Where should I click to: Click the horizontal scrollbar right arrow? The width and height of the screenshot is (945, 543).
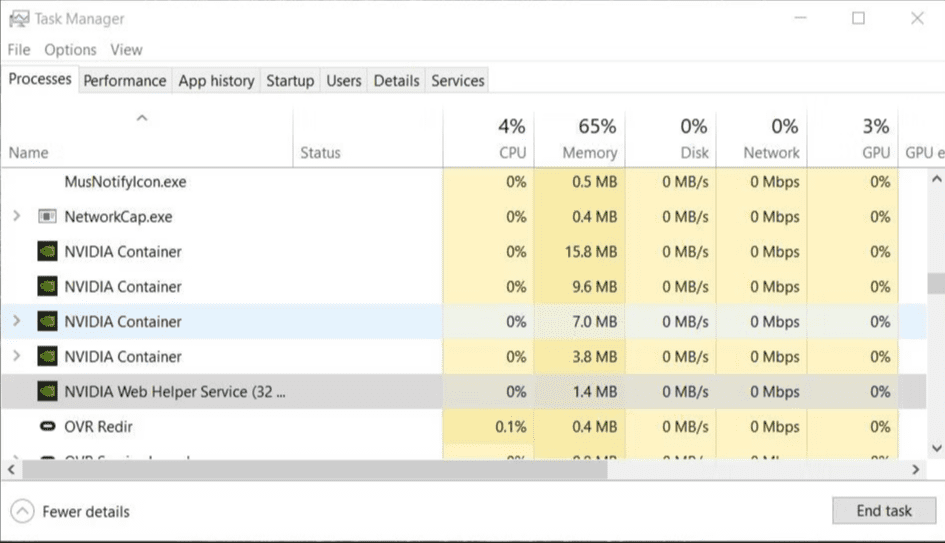tap(915, 469)
